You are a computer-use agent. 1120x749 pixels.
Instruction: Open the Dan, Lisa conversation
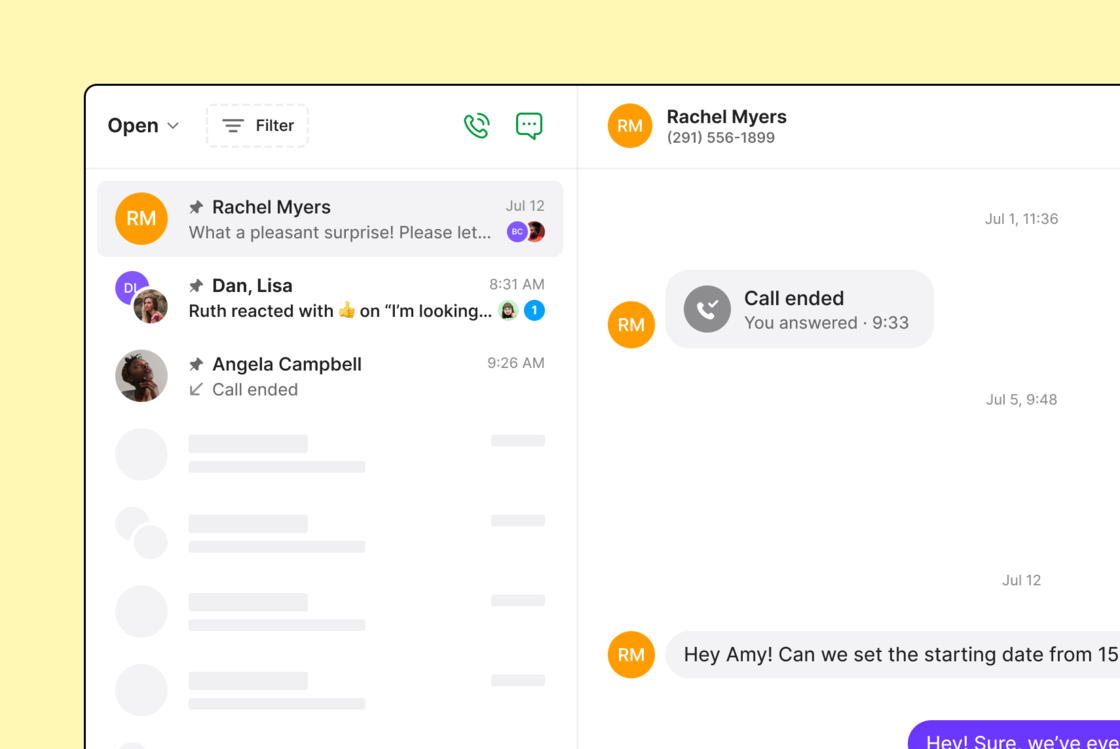(330, 297)
